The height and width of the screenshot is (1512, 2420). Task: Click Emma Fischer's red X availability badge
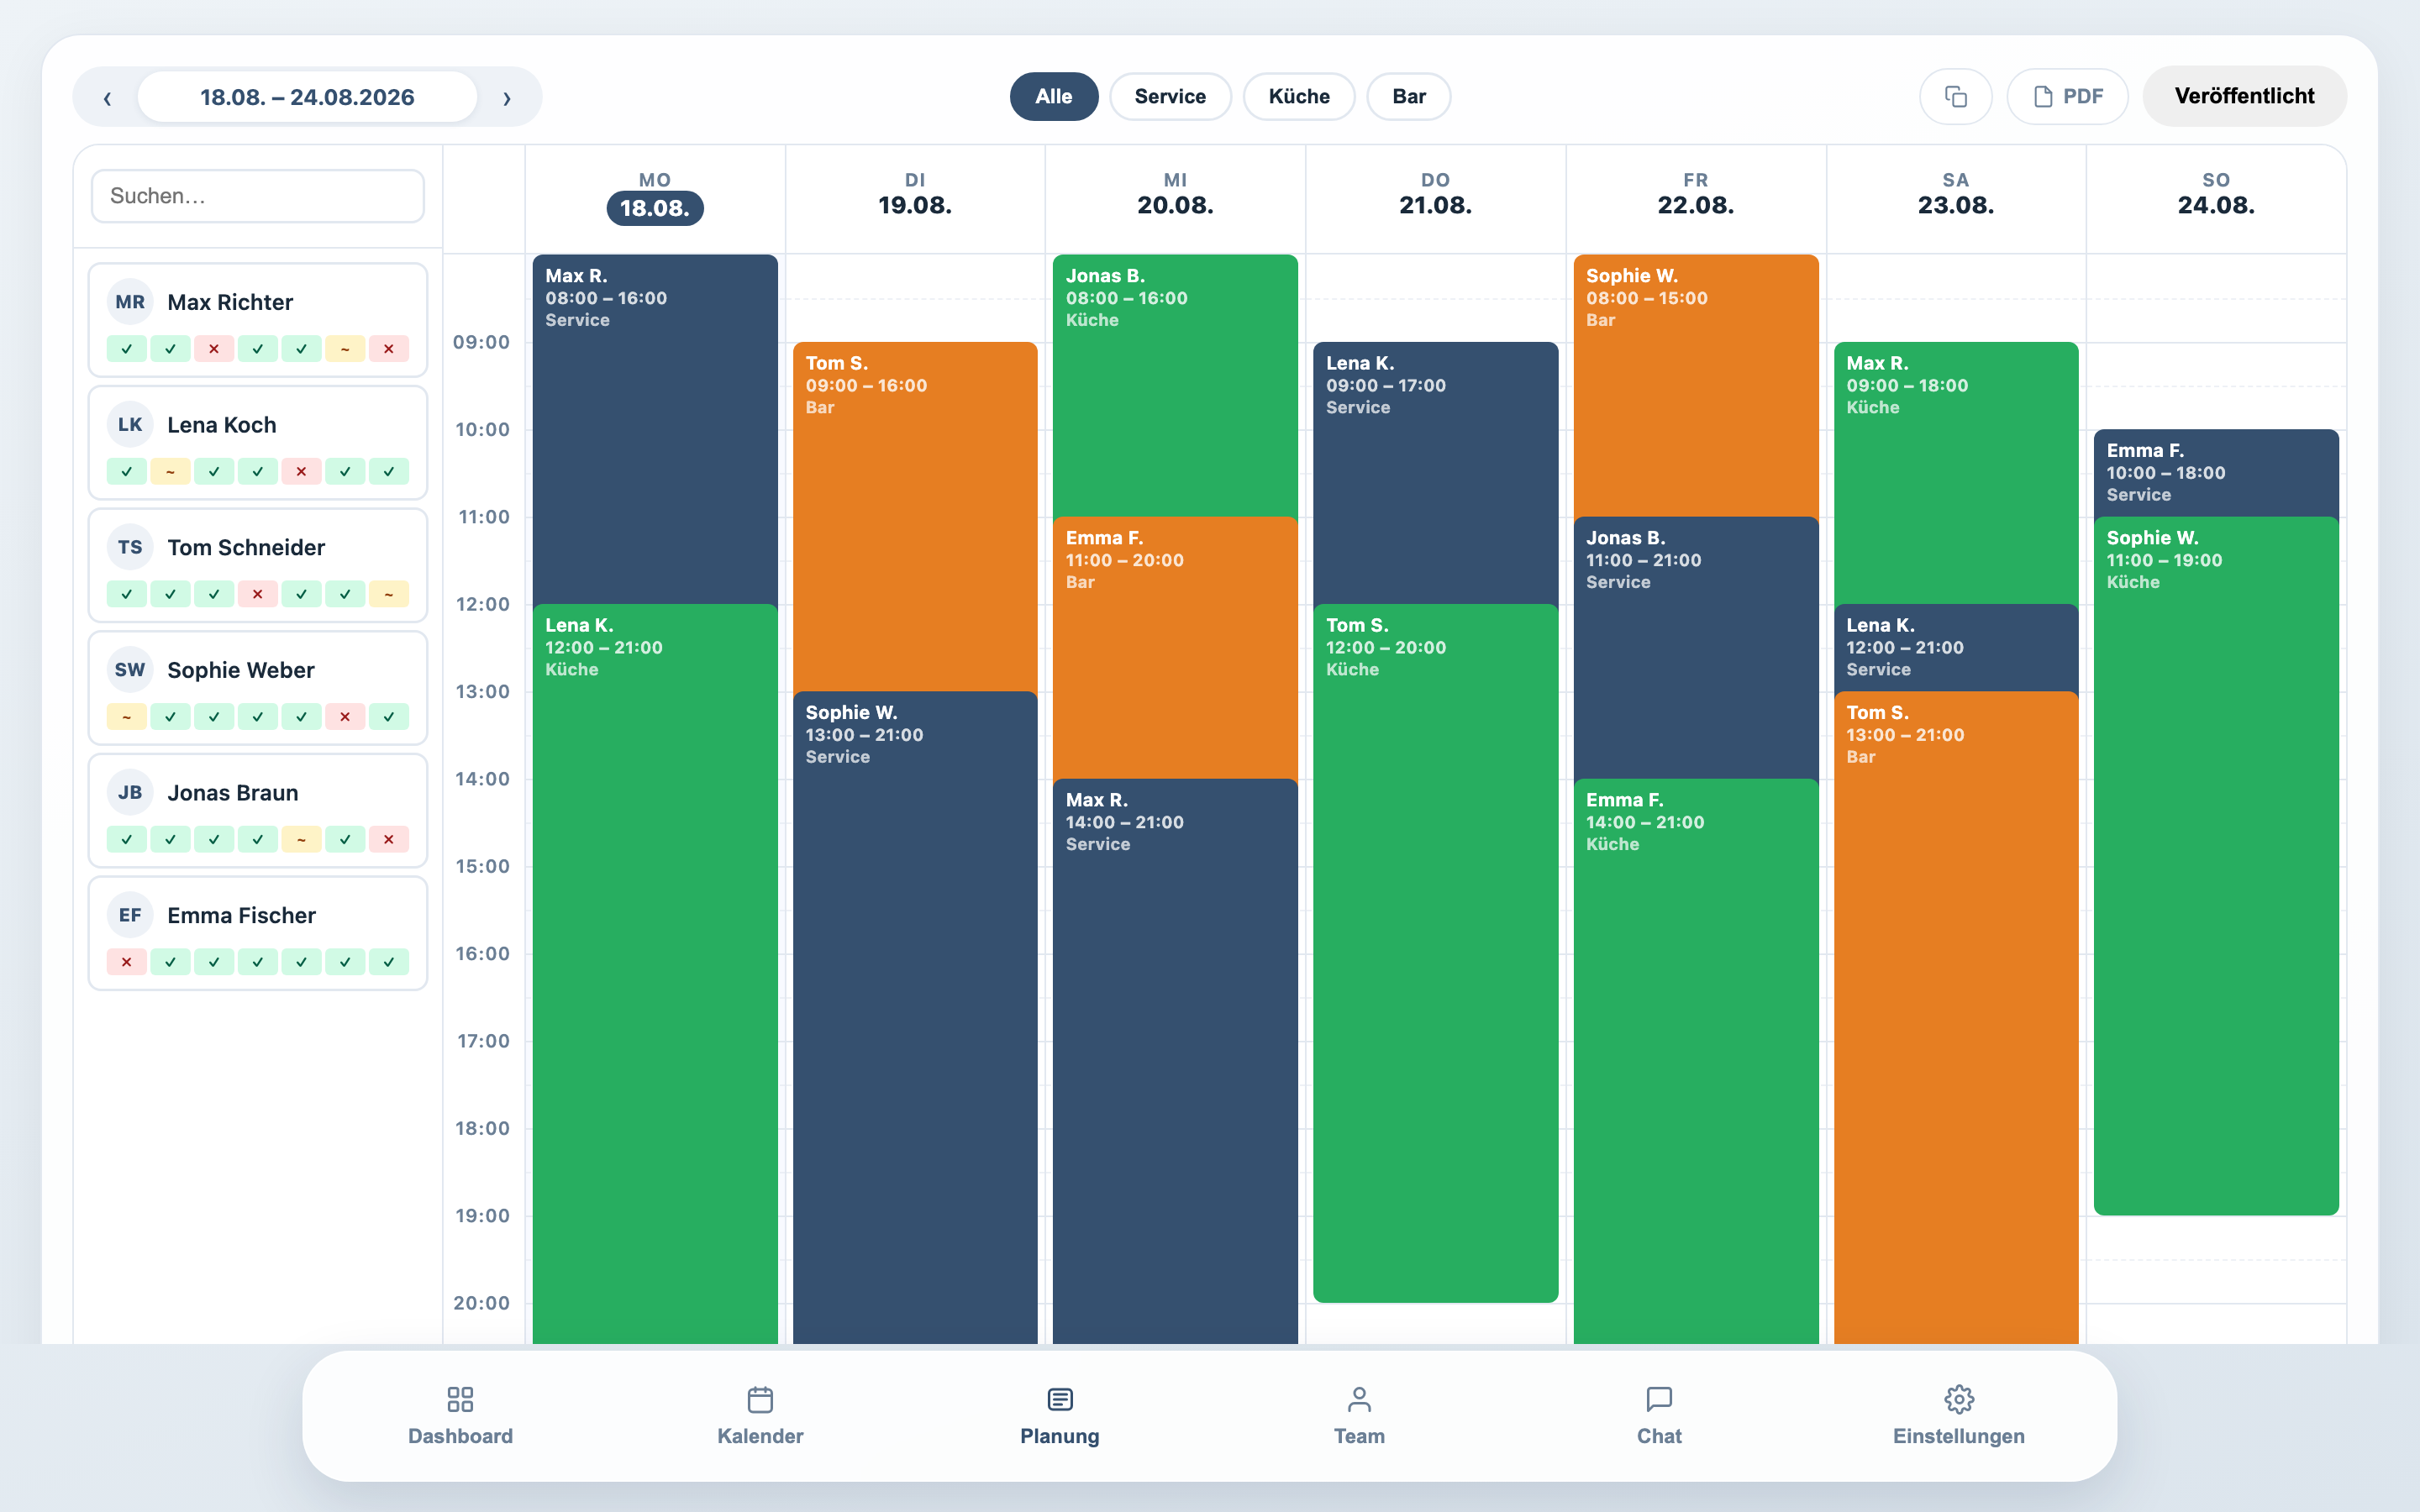[x=127, y=962]
